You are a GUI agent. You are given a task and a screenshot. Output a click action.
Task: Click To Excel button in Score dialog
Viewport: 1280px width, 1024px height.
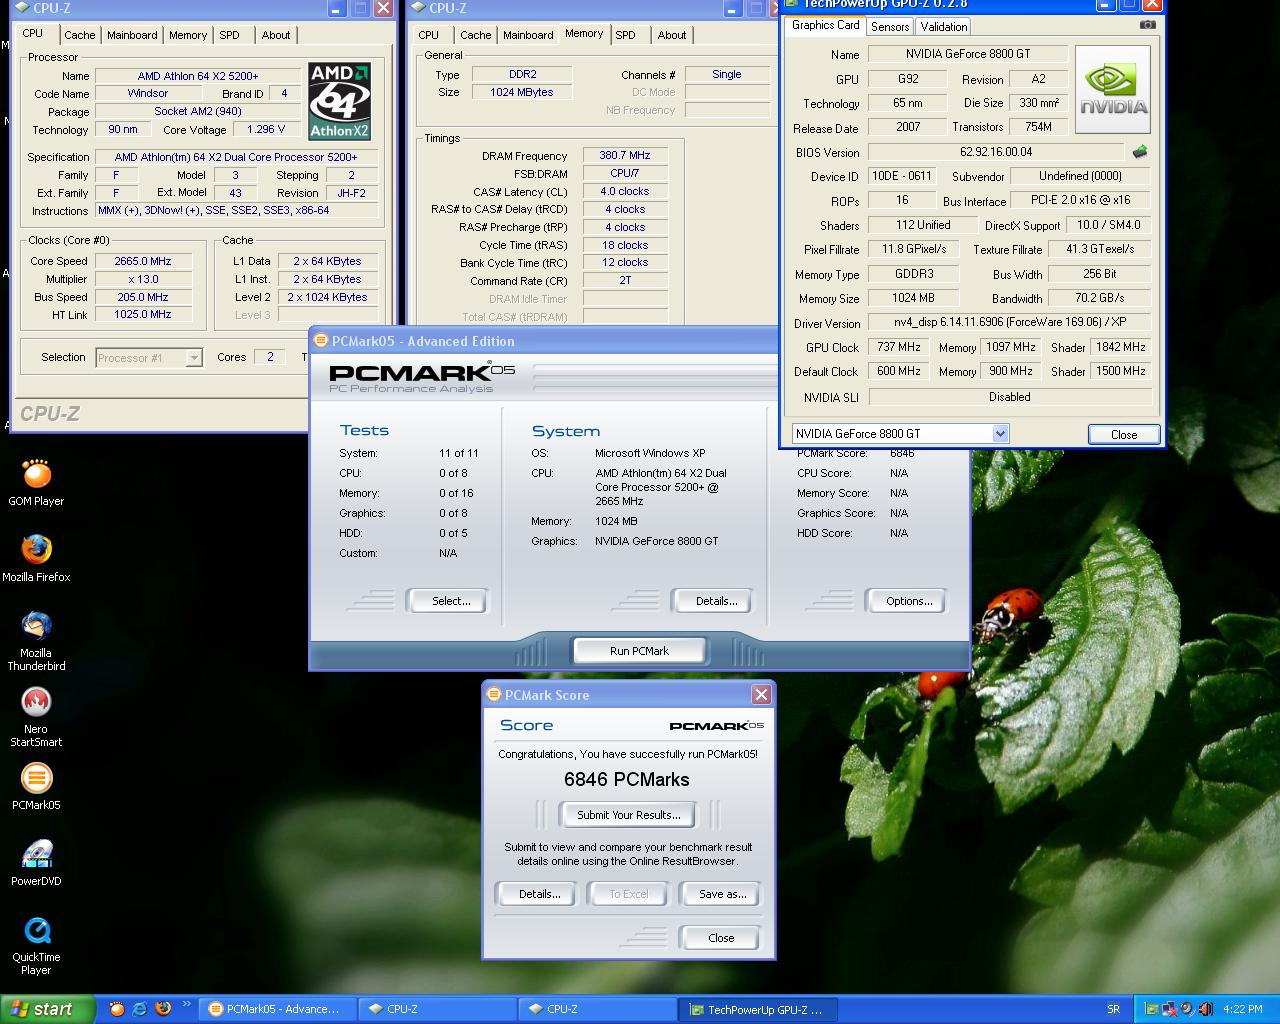click(x=628, y=894)
